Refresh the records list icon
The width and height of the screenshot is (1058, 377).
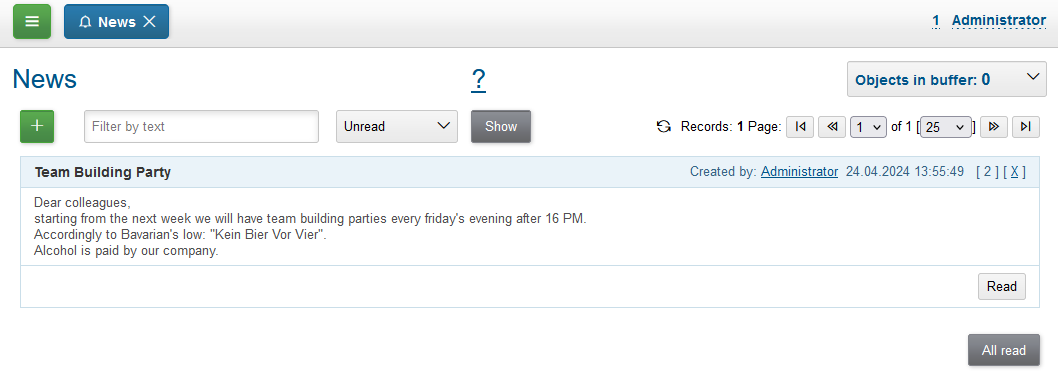pos(664,126)
